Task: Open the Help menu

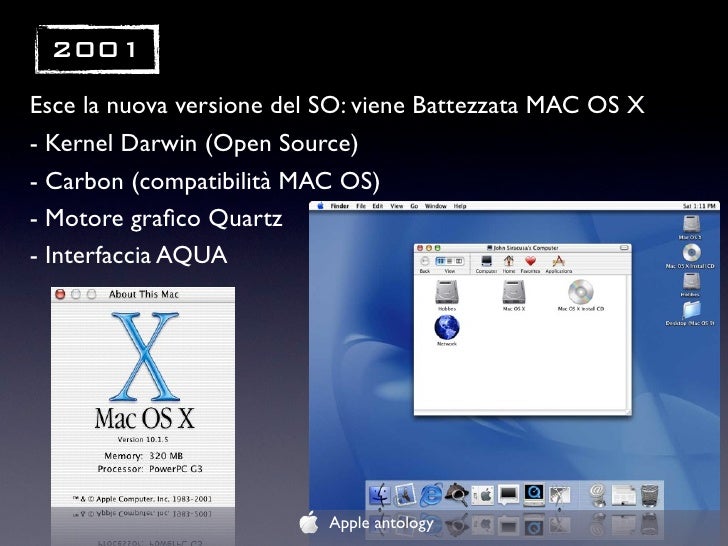Action: pyautogui.click(x=460, y=206)
